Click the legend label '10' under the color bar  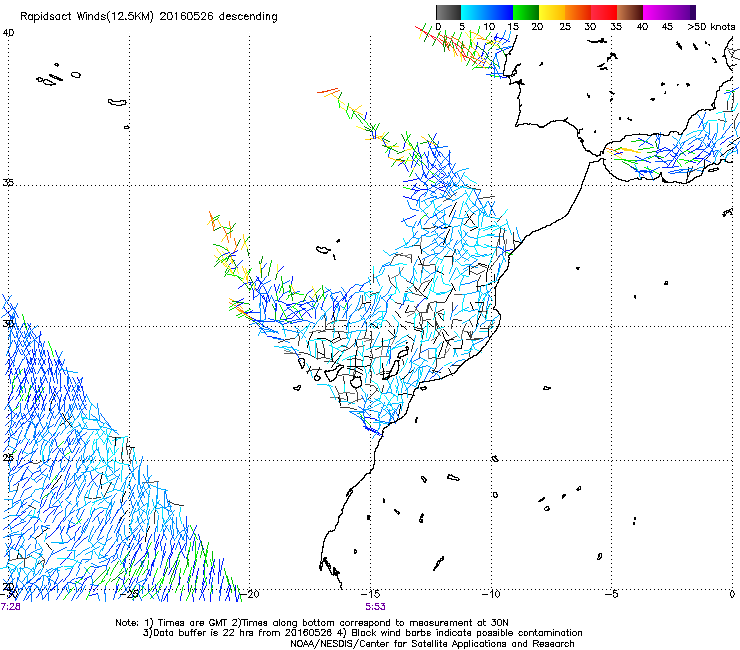[489, 26]
